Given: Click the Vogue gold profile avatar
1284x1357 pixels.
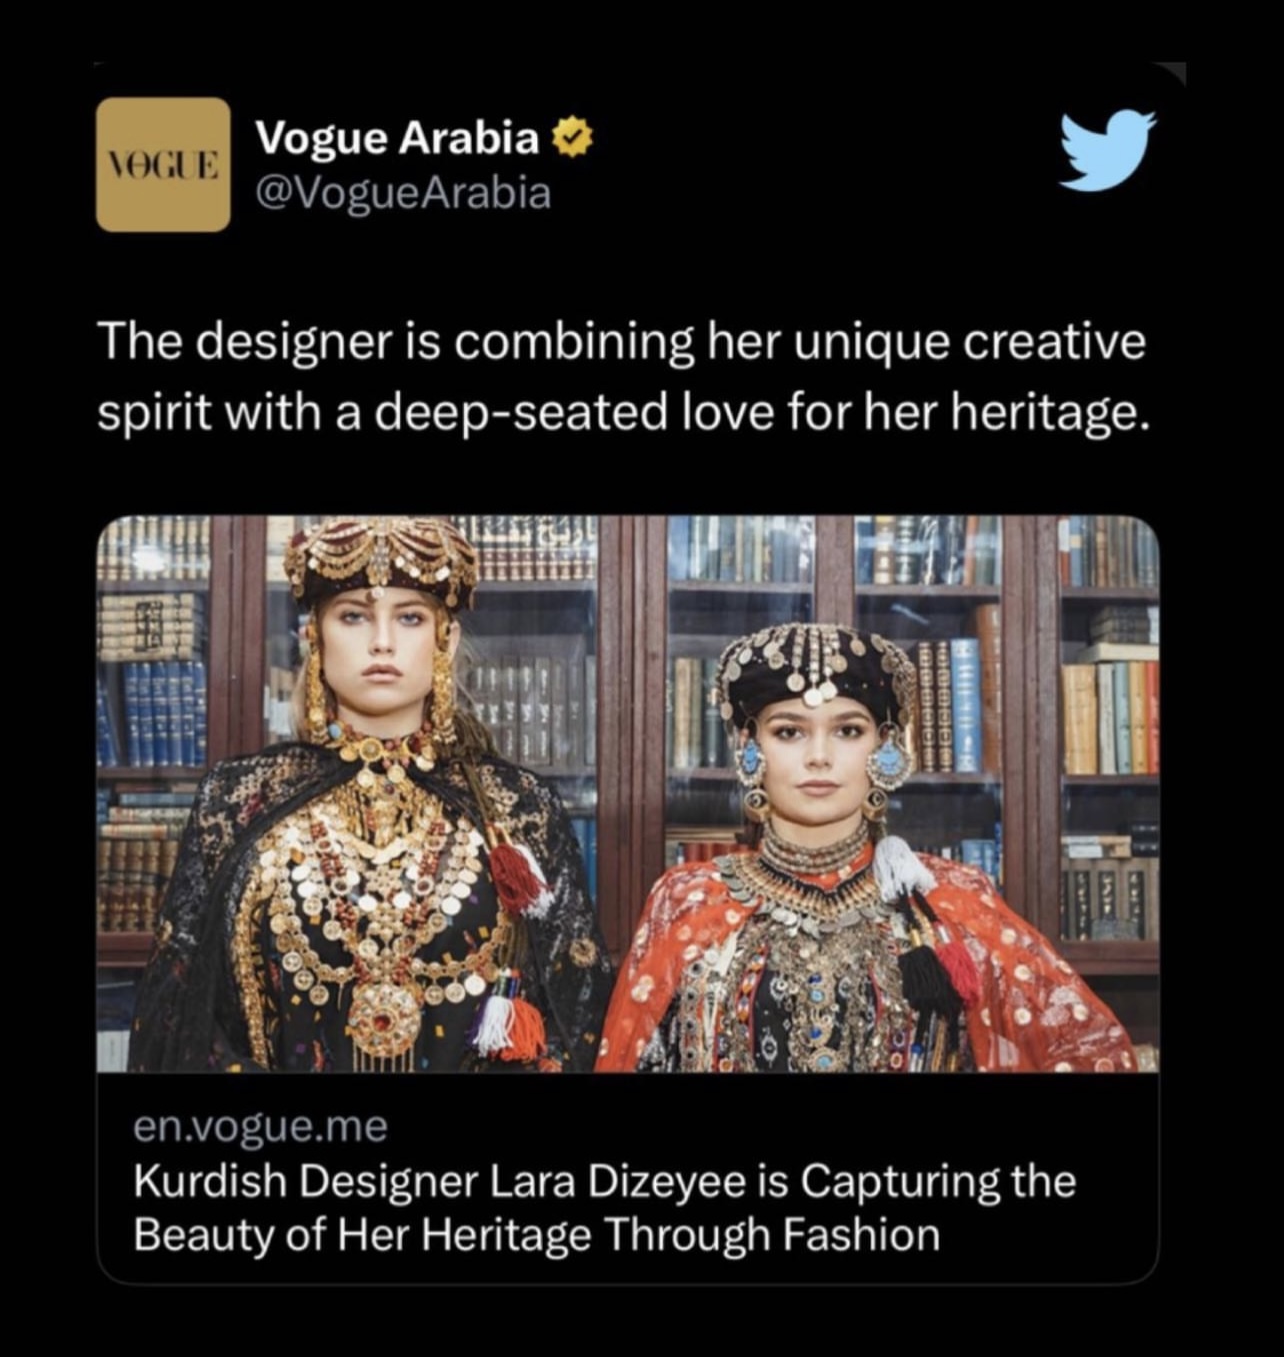Looking at the screenshot, I should coord(163,164).
